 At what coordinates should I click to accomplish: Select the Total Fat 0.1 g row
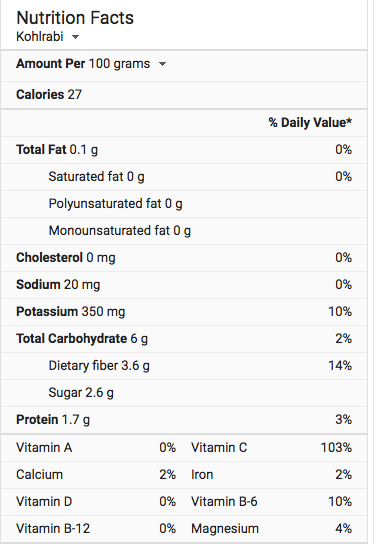pos(184,150)
